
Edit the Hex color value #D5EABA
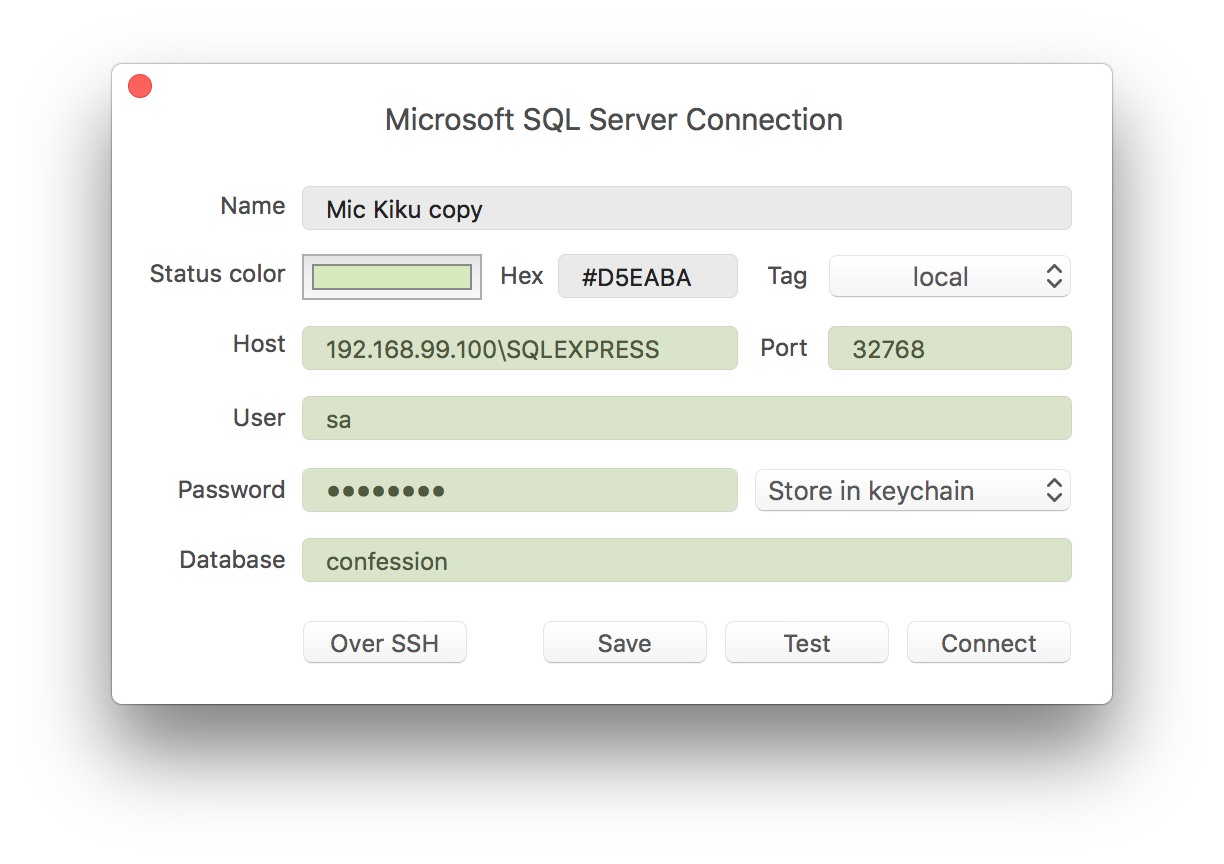[647, 276]
